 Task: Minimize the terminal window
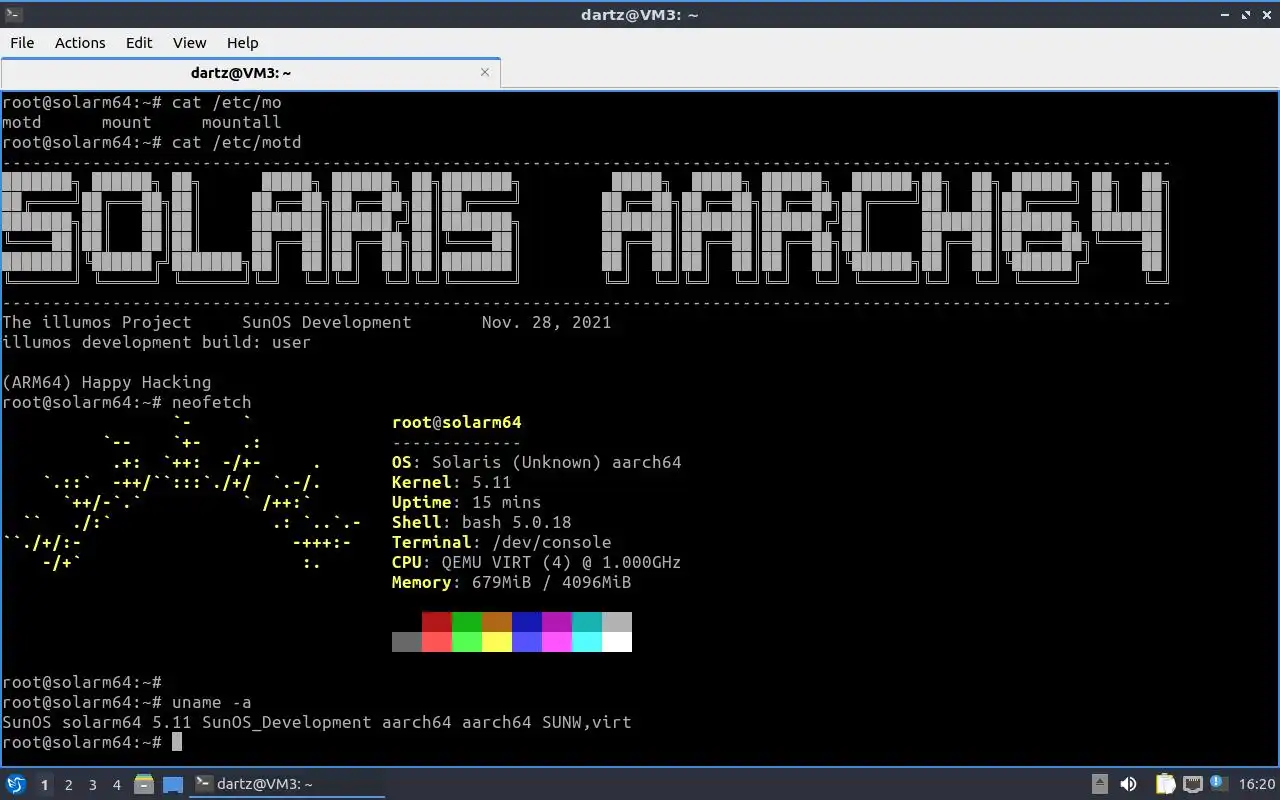1226,14
